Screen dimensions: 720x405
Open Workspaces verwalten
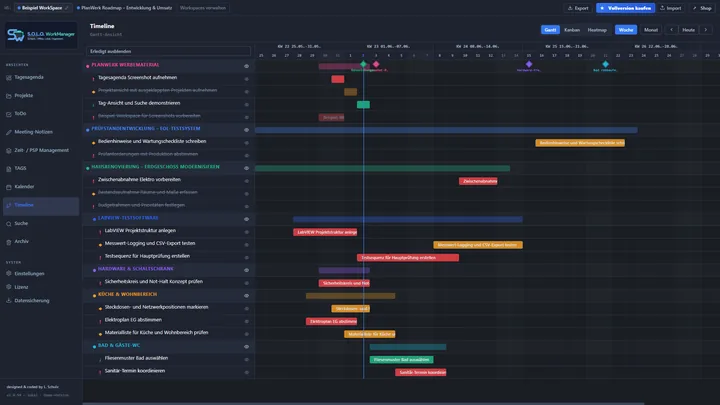coord(203,8)
